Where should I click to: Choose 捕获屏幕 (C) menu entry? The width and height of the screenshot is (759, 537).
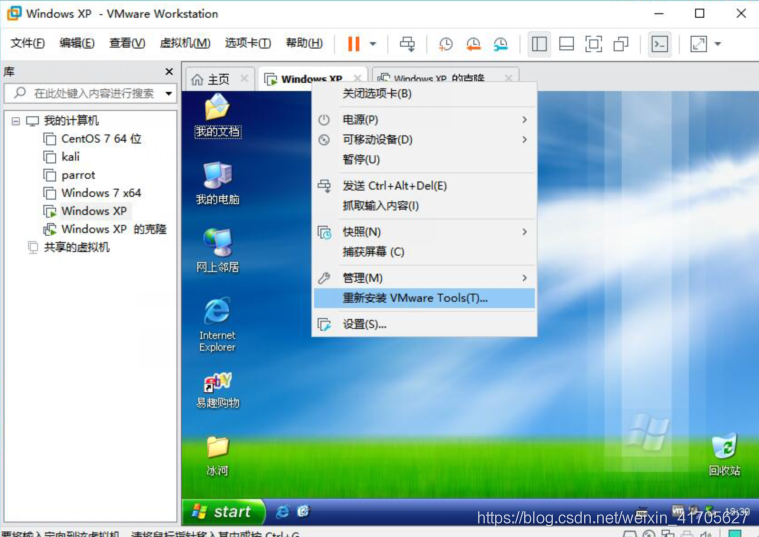tap(424, 252)
